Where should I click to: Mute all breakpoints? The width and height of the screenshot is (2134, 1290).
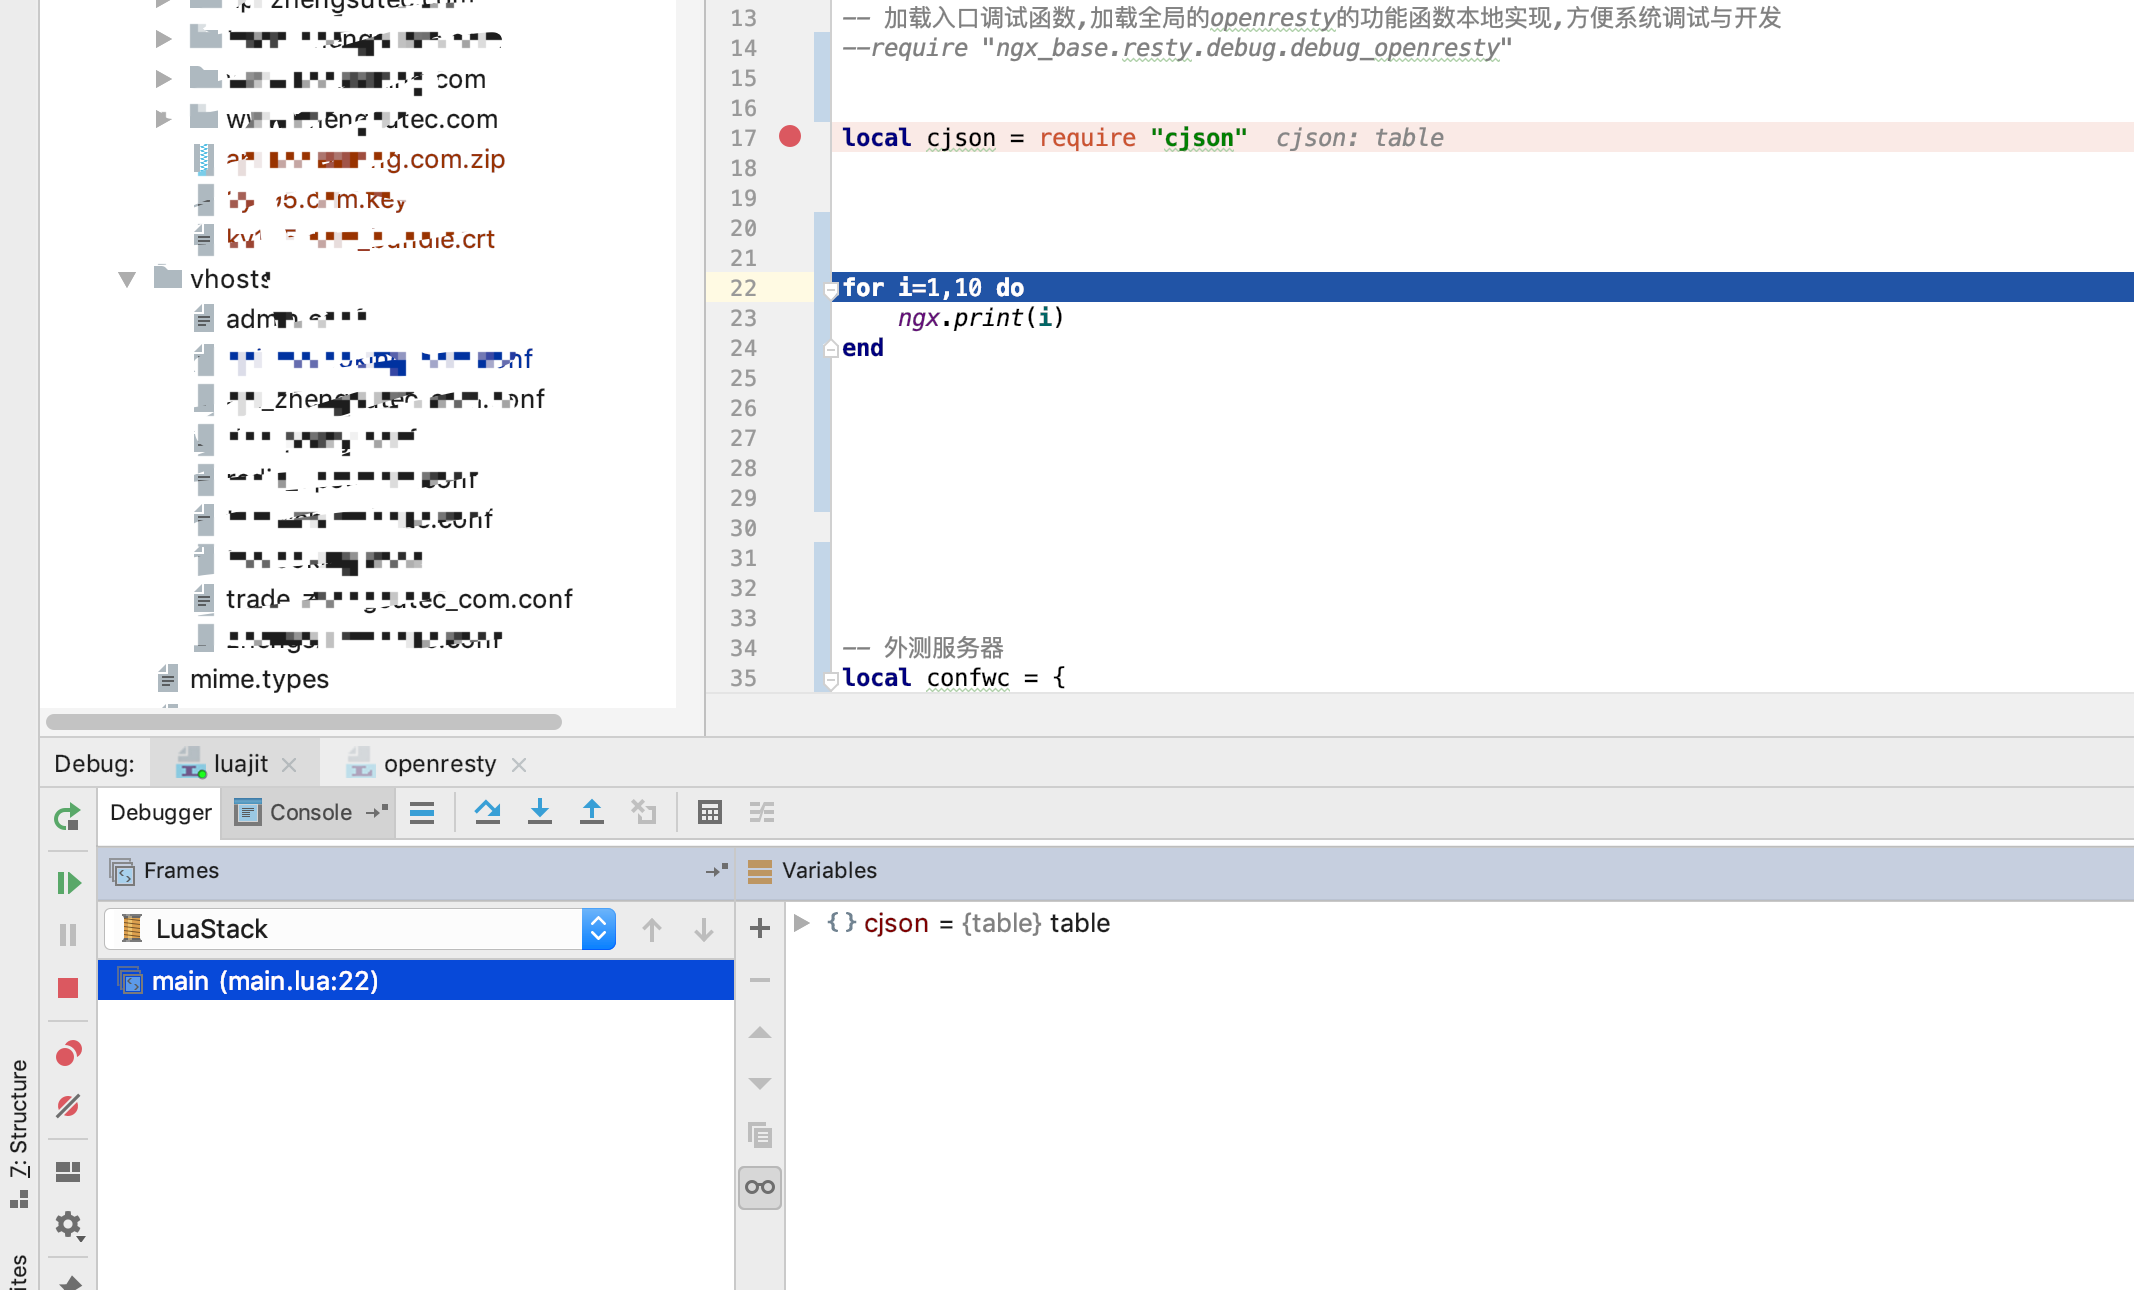tap(68, 1107)
